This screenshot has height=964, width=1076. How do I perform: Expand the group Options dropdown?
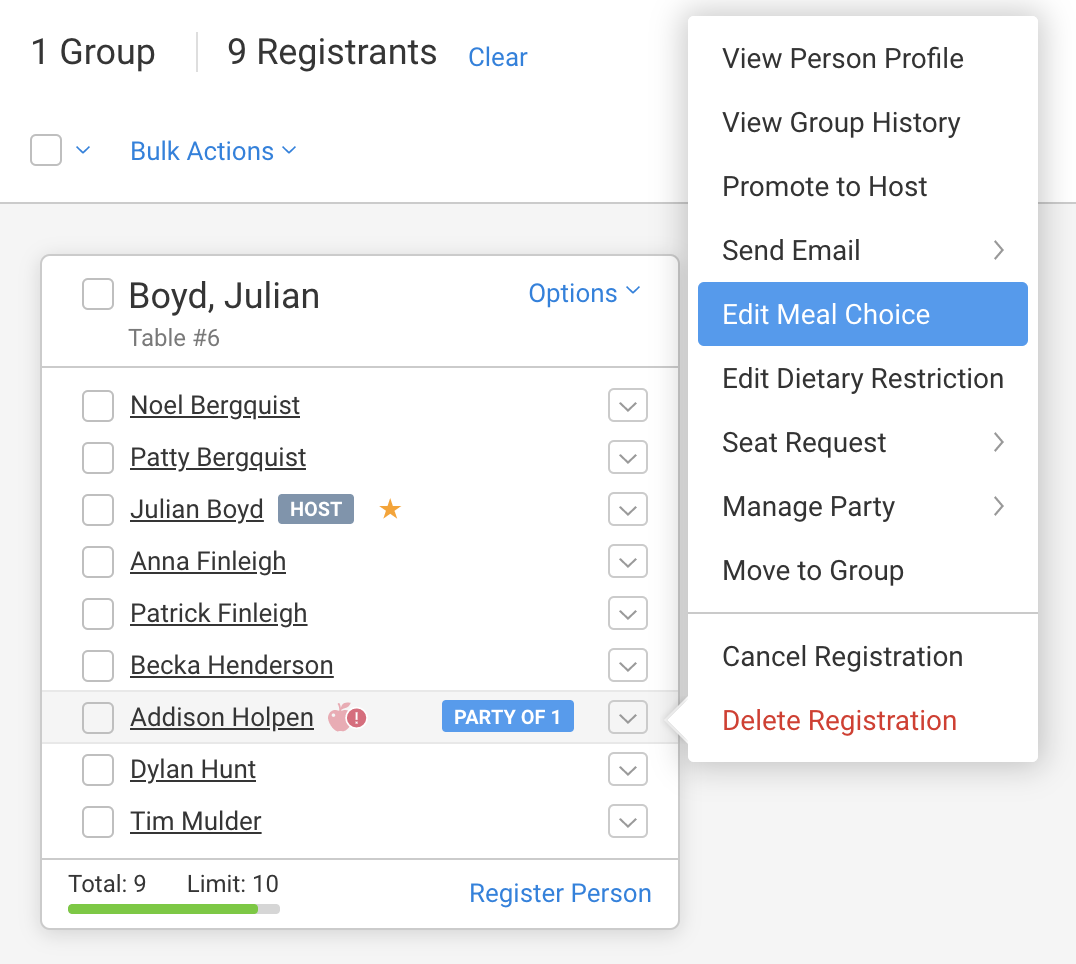[584, 293]
